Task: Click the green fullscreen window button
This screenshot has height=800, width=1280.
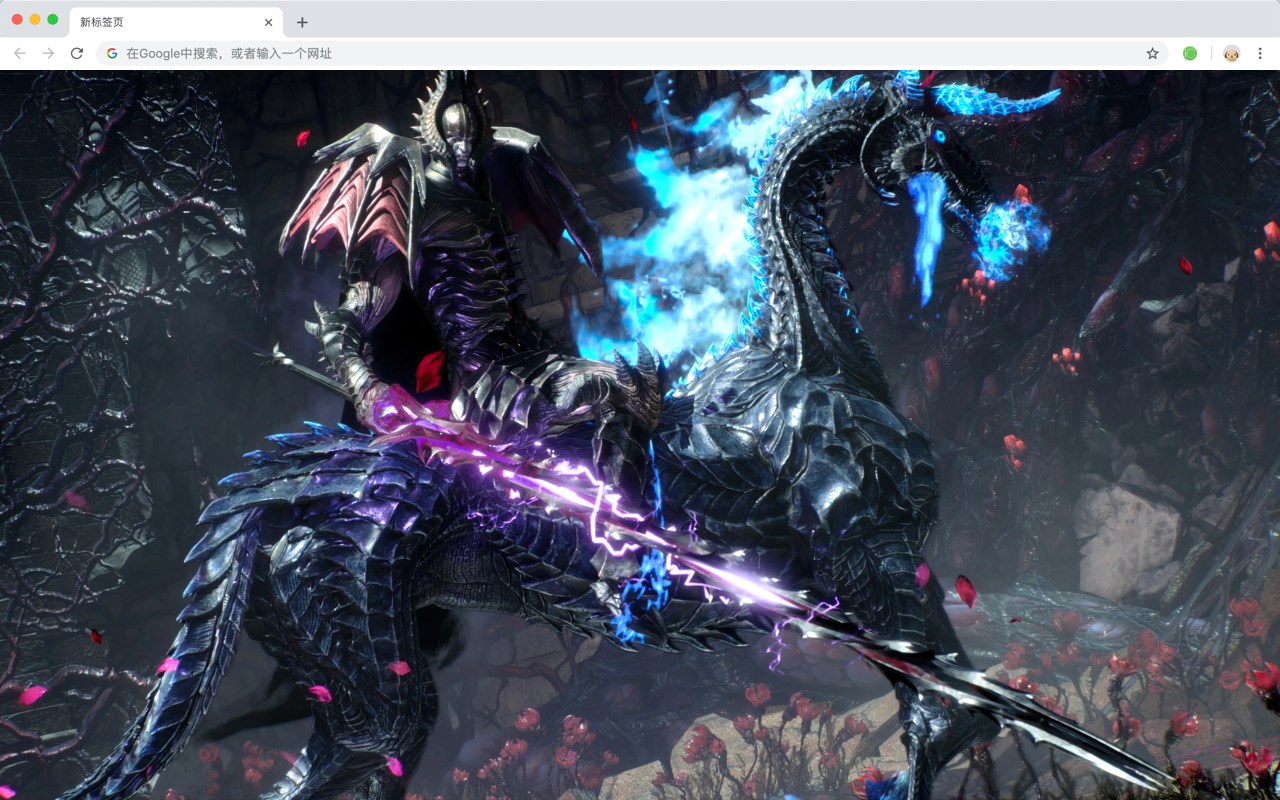Action: point(52,19)
